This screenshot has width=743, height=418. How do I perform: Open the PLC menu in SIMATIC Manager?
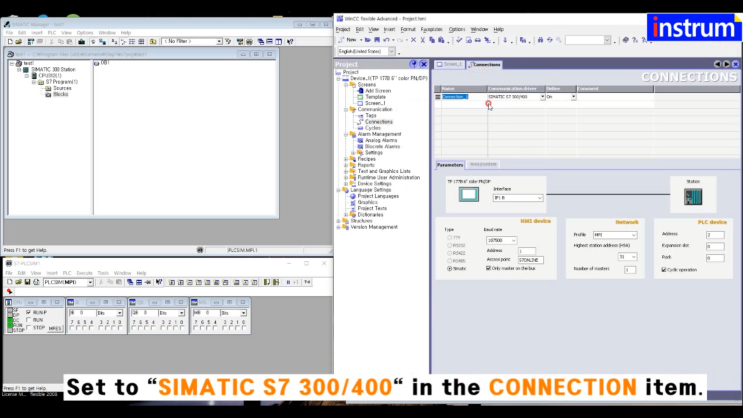[52, 33]
